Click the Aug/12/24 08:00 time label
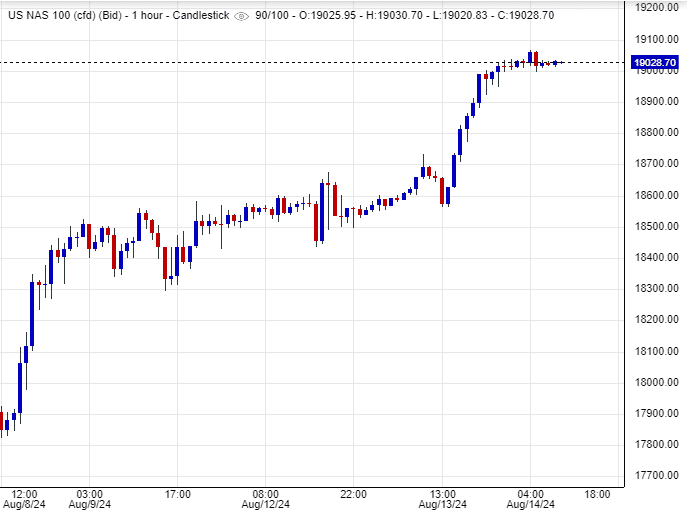This screenshot has width=687, height=511. click(265, 494)
